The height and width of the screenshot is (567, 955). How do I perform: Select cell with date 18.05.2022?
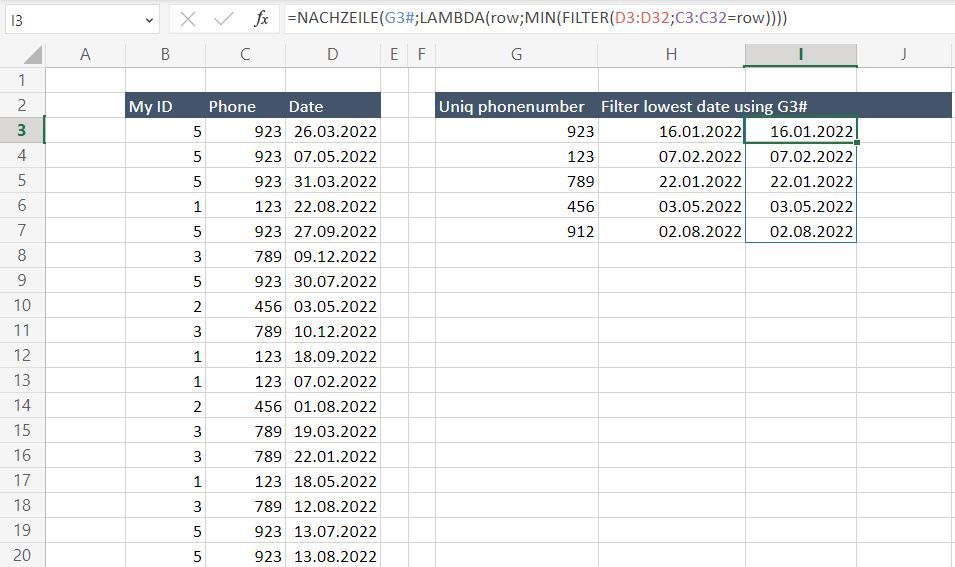click(x=333, y=480)
